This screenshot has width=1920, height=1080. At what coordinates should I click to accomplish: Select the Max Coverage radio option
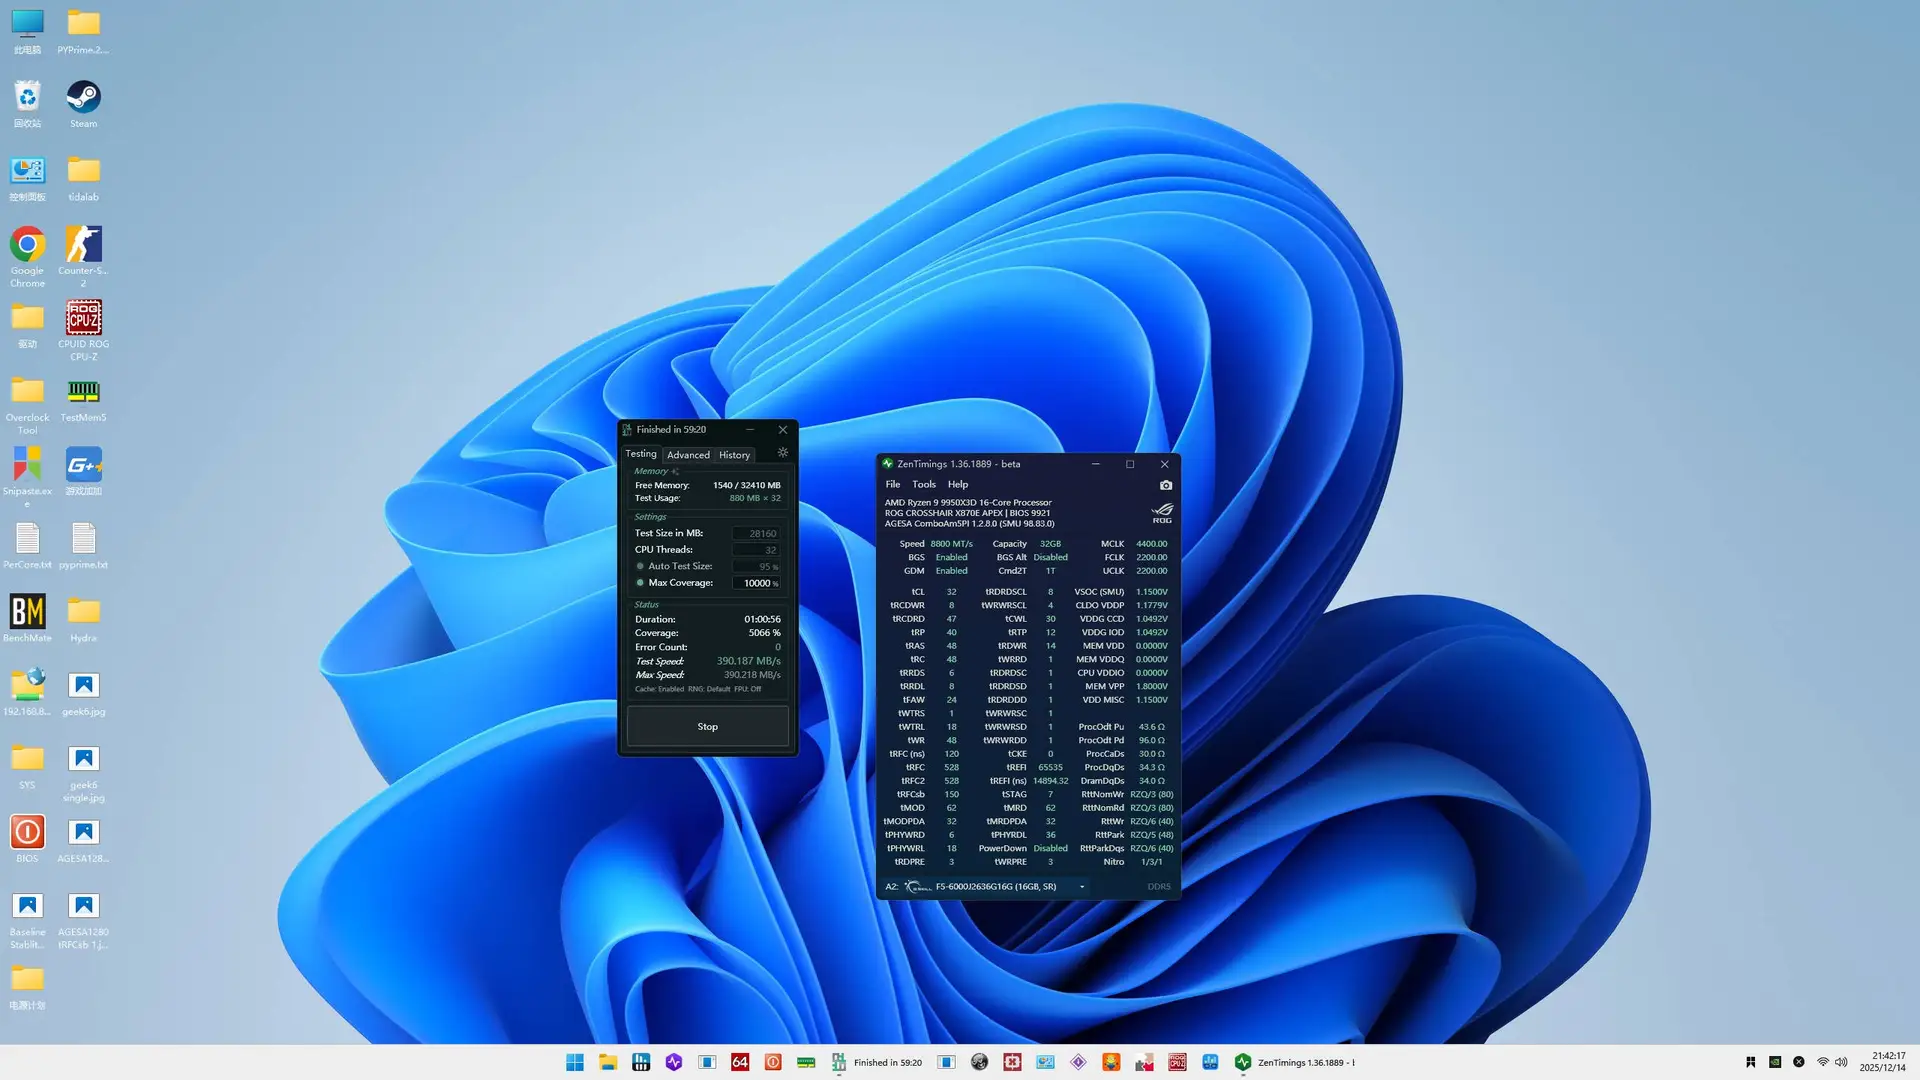click(x=640, y=583)
